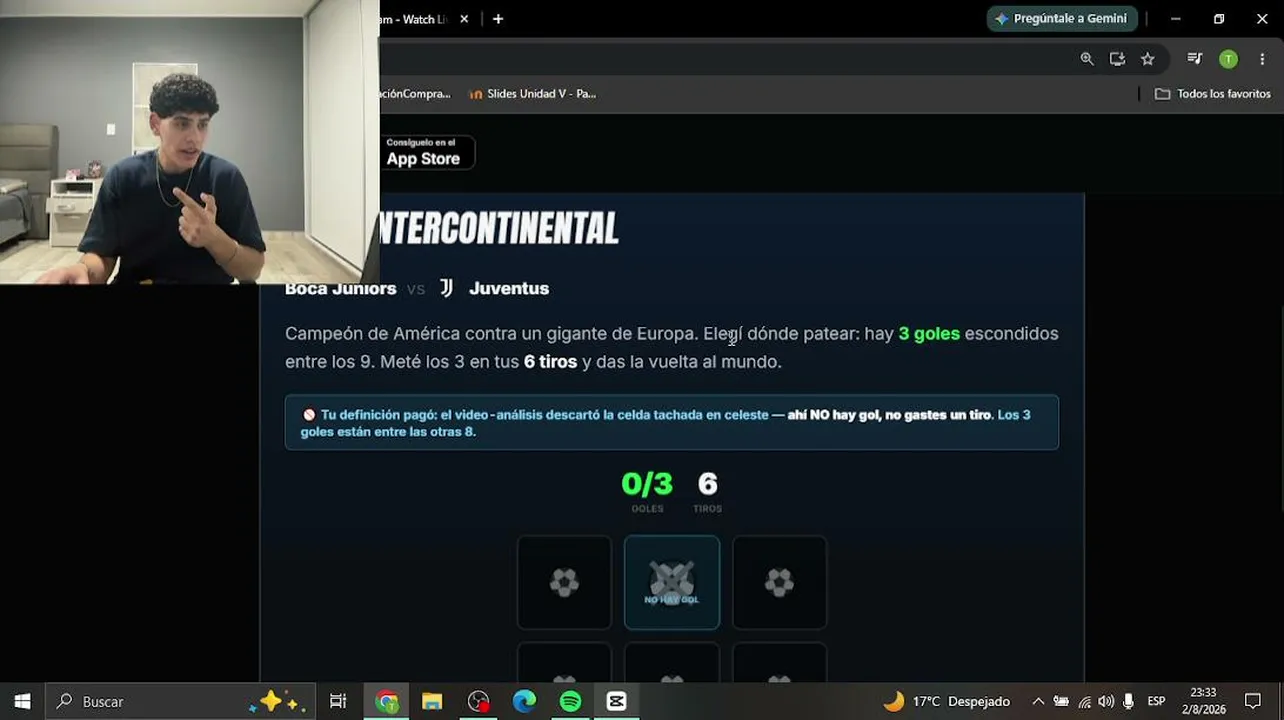Viewport: 1284px width, 720px height.
Task: Click the 6 tiros remaining counter
Action: pos(708,489)
